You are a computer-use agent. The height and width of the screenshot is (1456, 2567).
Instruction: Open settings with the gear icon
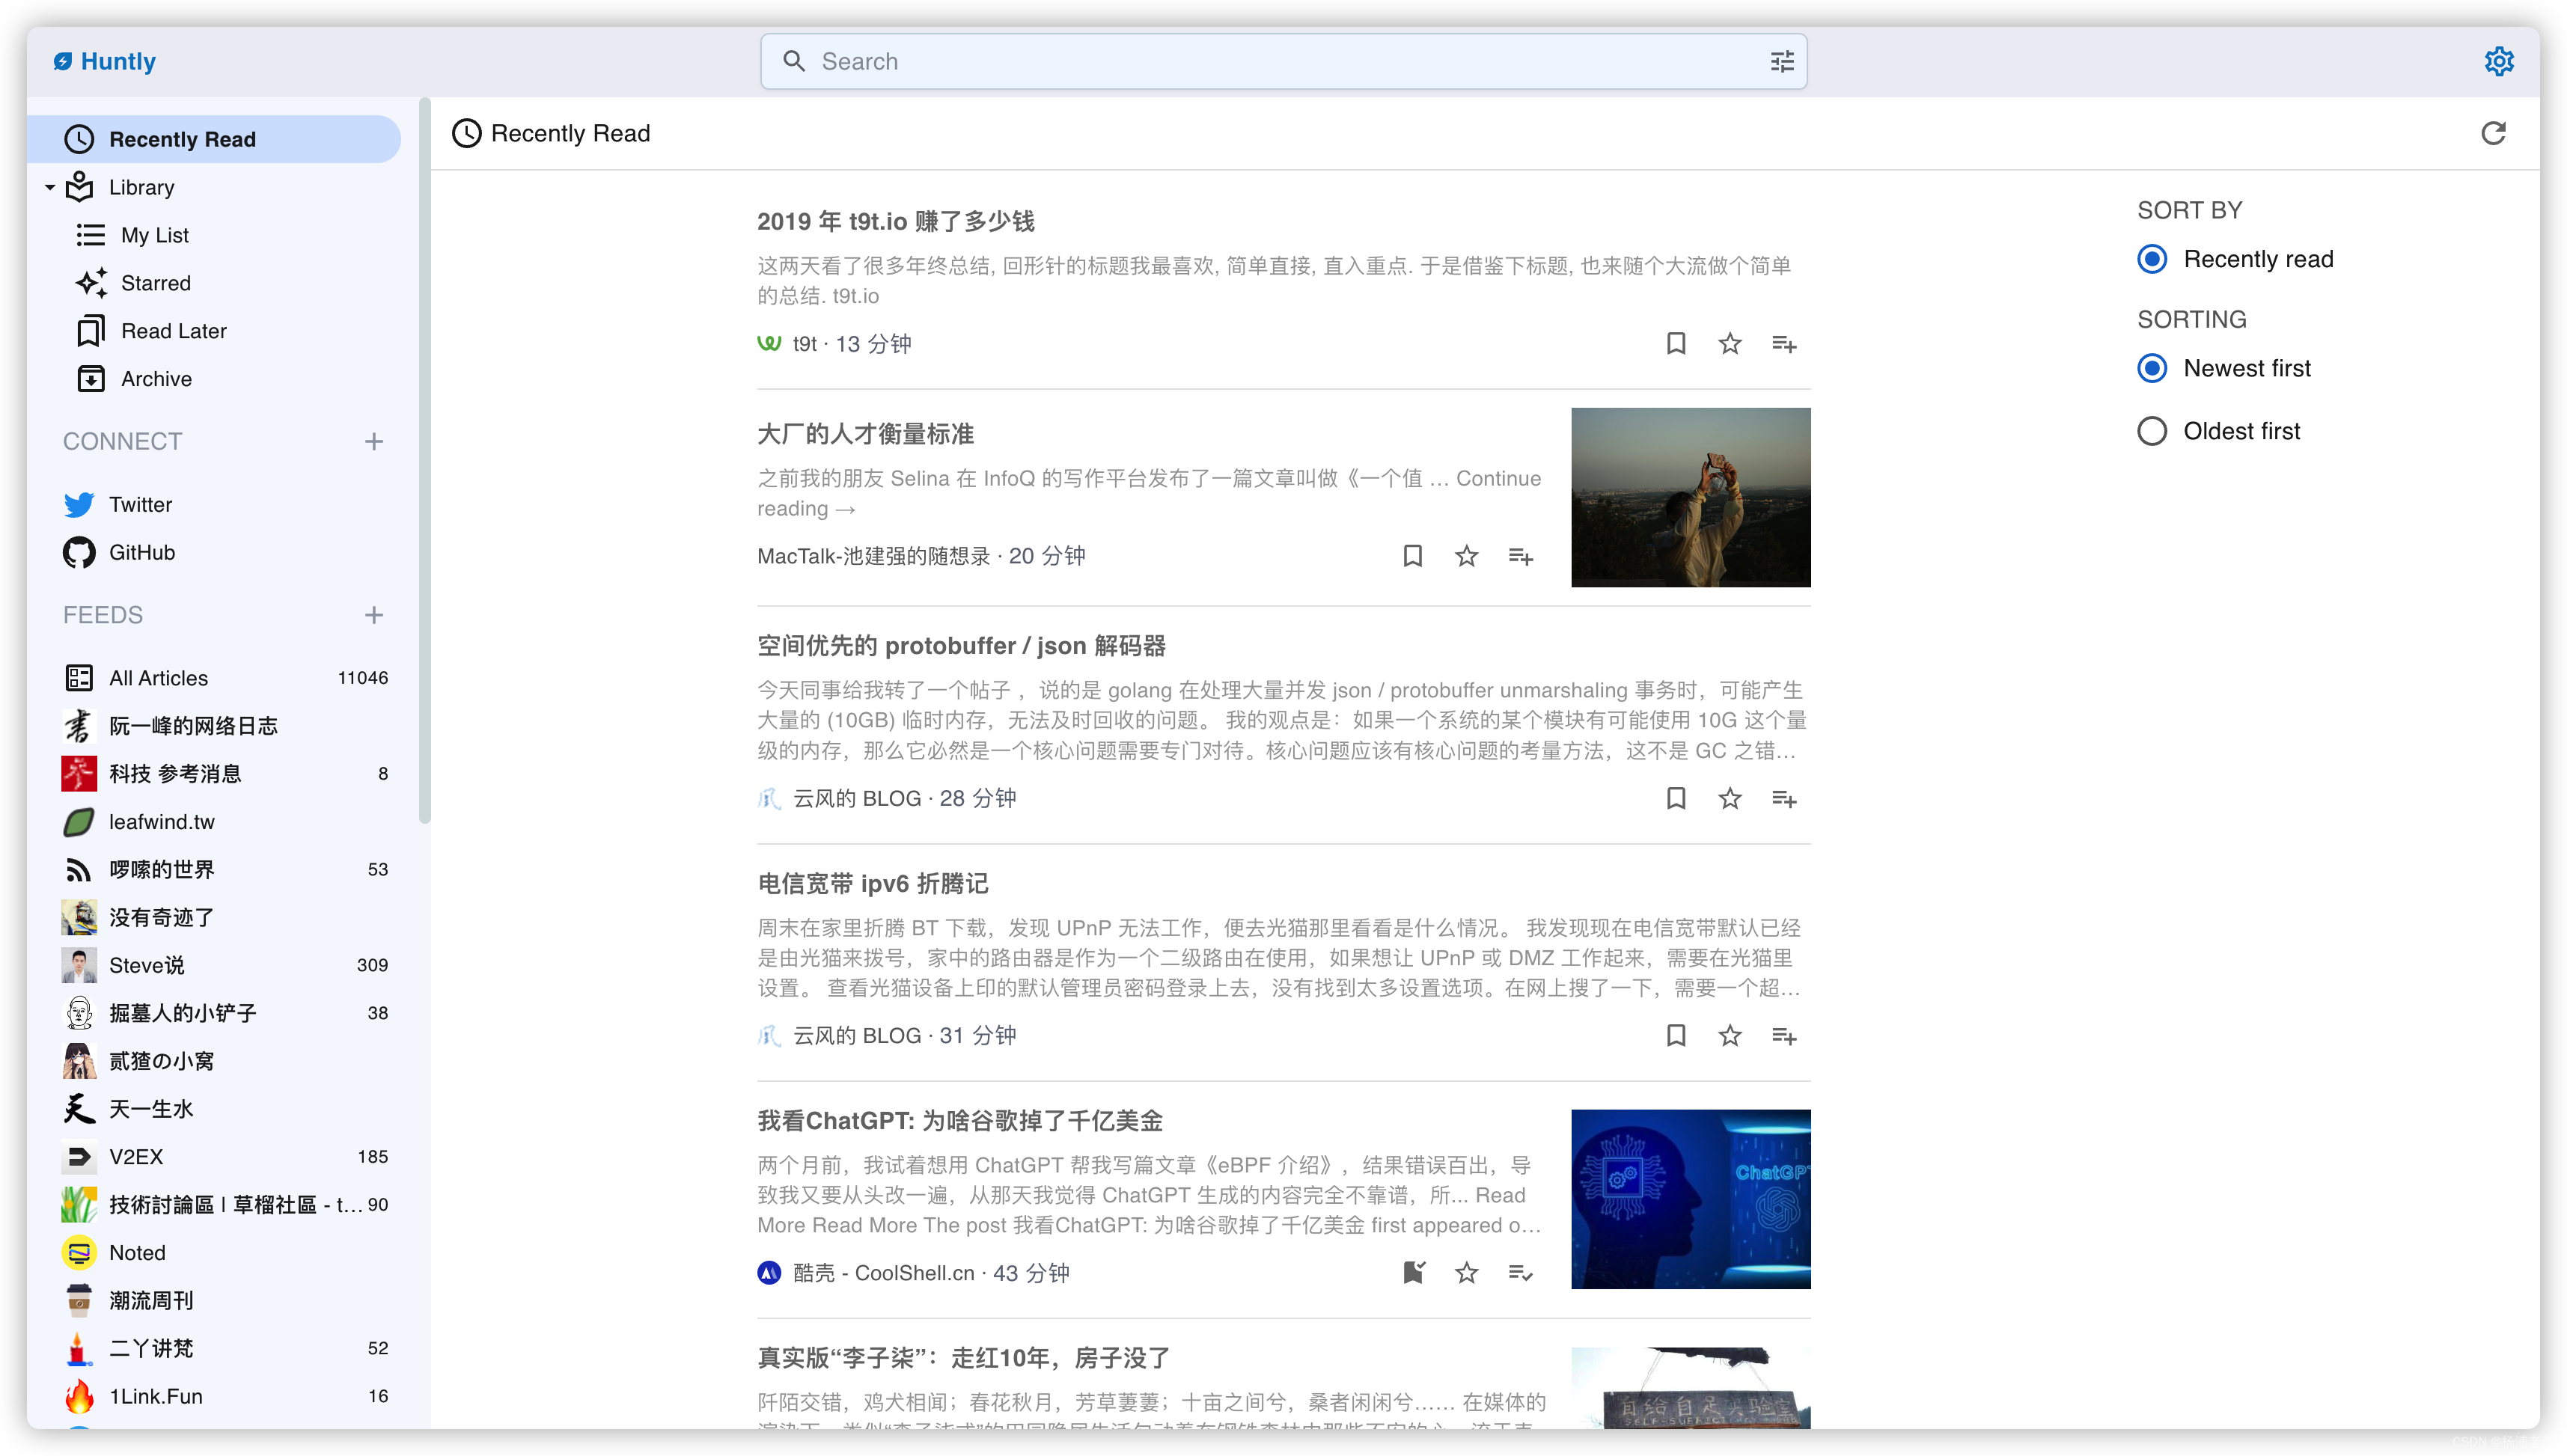tap(2499, 61)
